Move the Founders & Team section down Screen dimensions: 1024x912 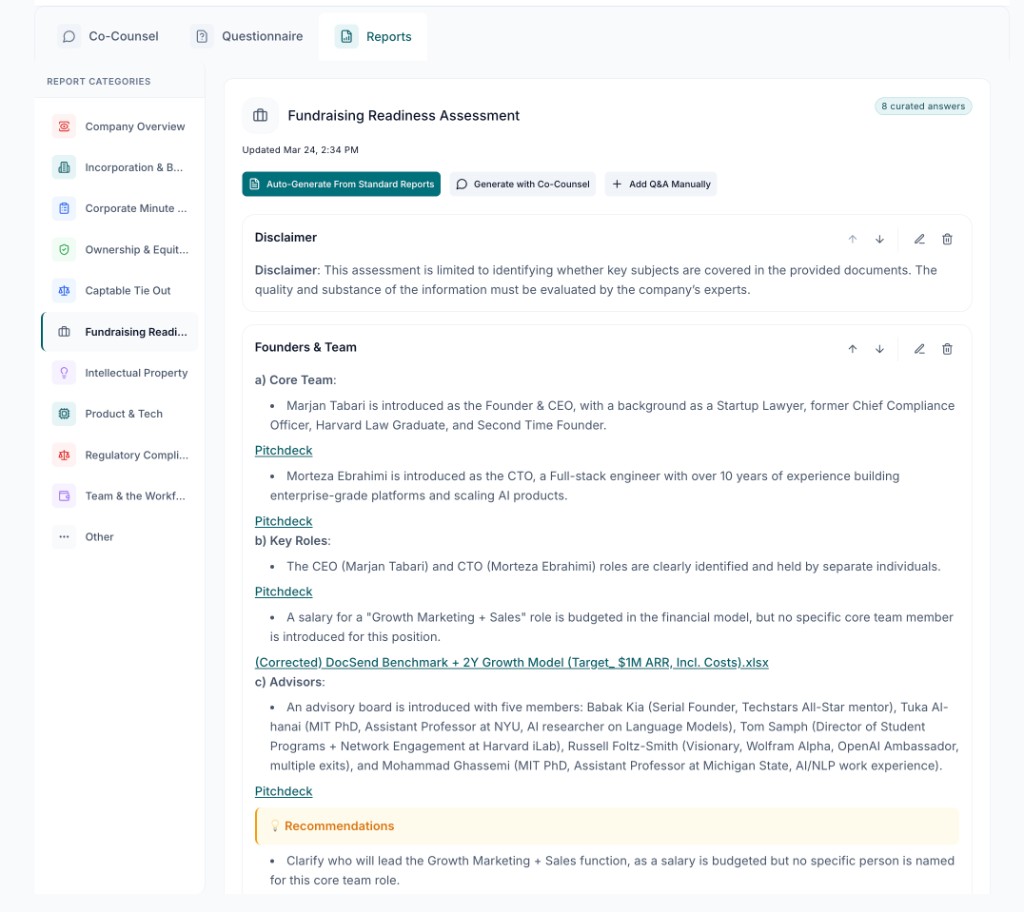879,348
